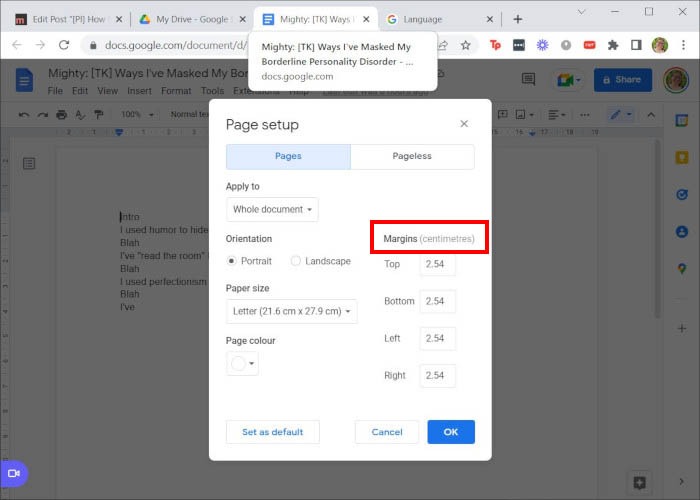Open the Extensions puzzle icon
Screen dimensions: 700x500
coord(613,45)
